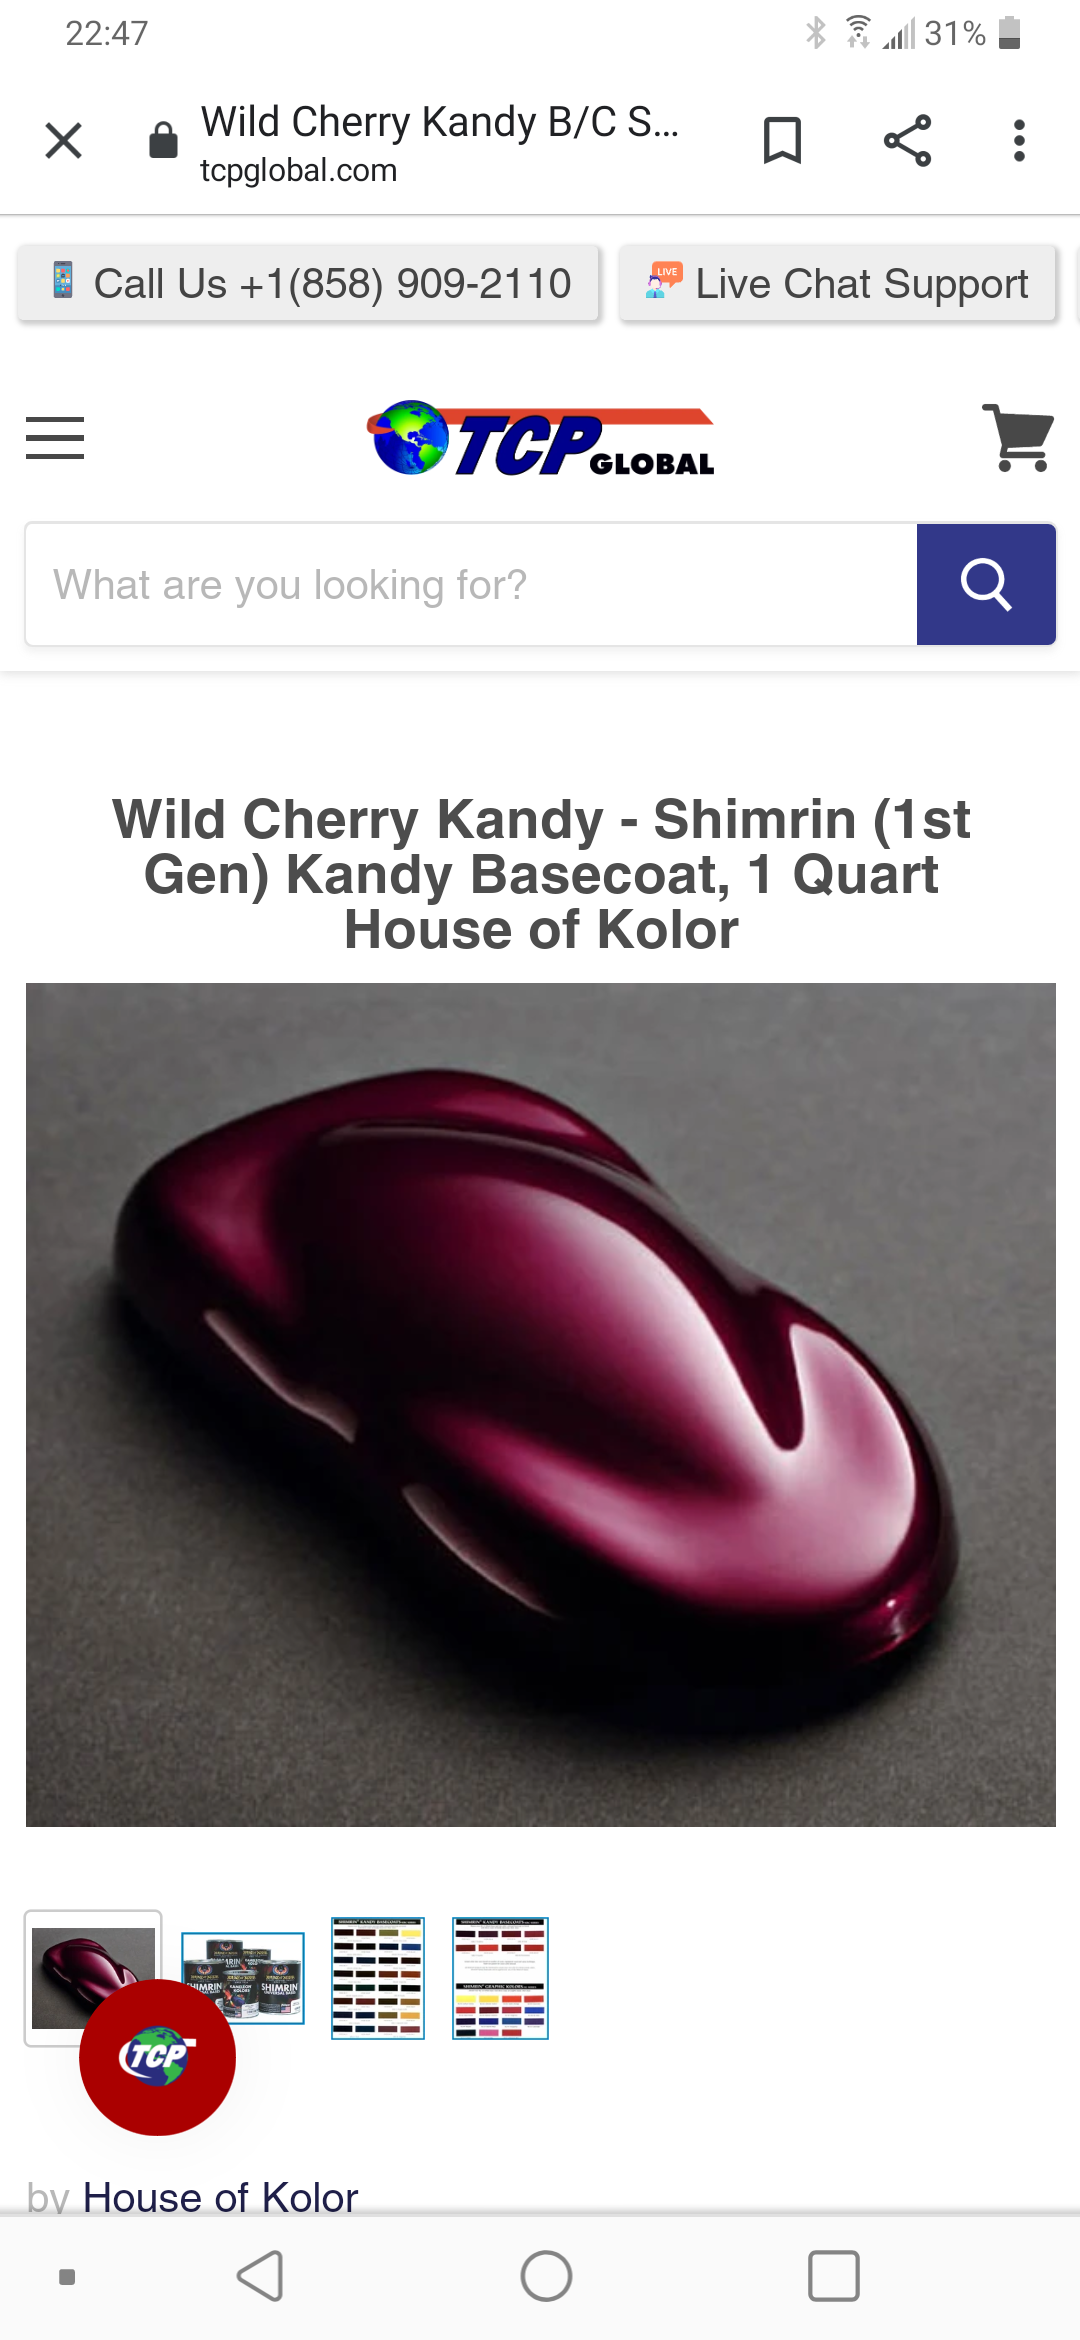This screenshot has height=2340, width=1080.
Task: Tap the Android back navigation button
Action: click(x=261, y=2277)
